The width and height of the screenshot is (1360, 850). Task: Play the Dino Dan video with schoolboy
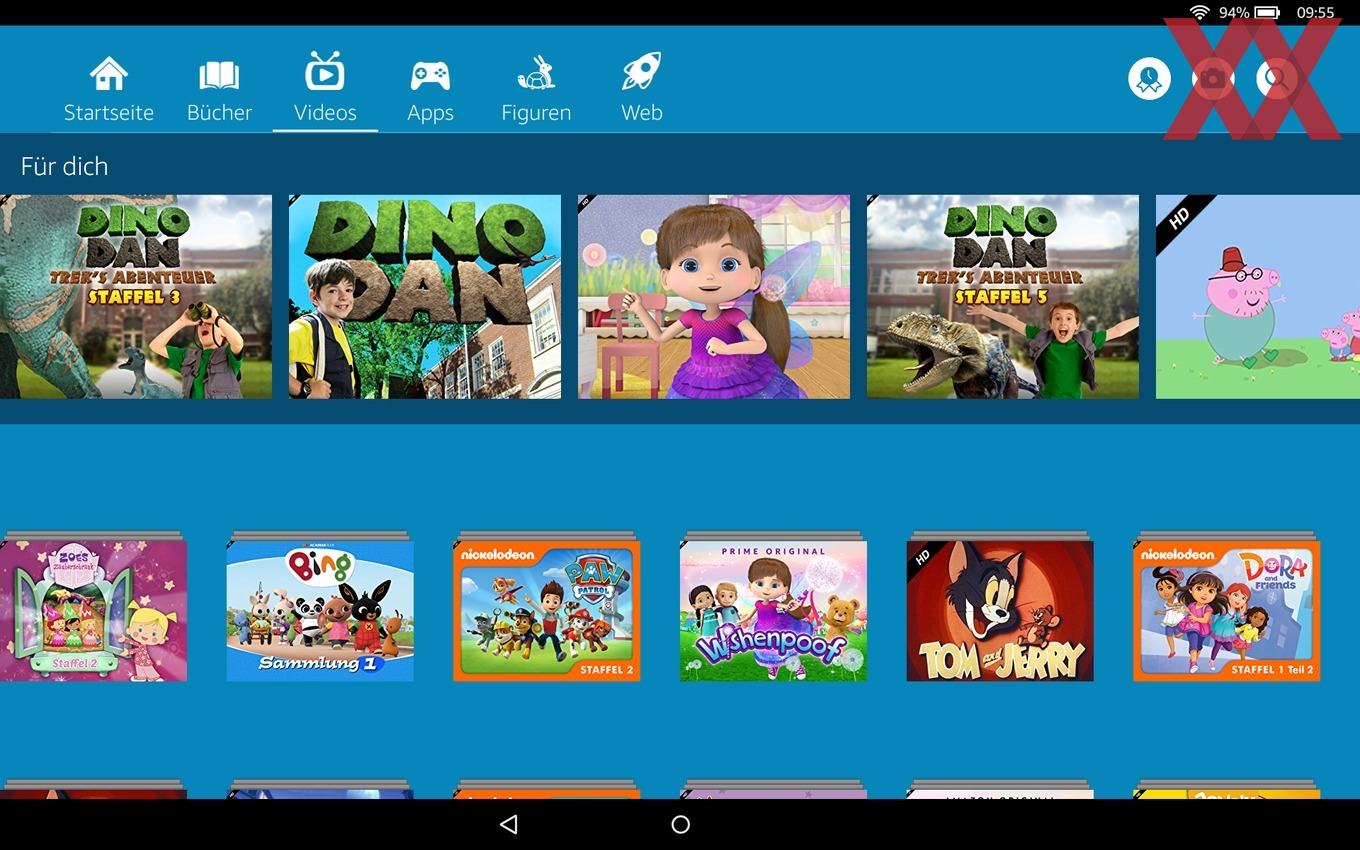click(425, 297)
